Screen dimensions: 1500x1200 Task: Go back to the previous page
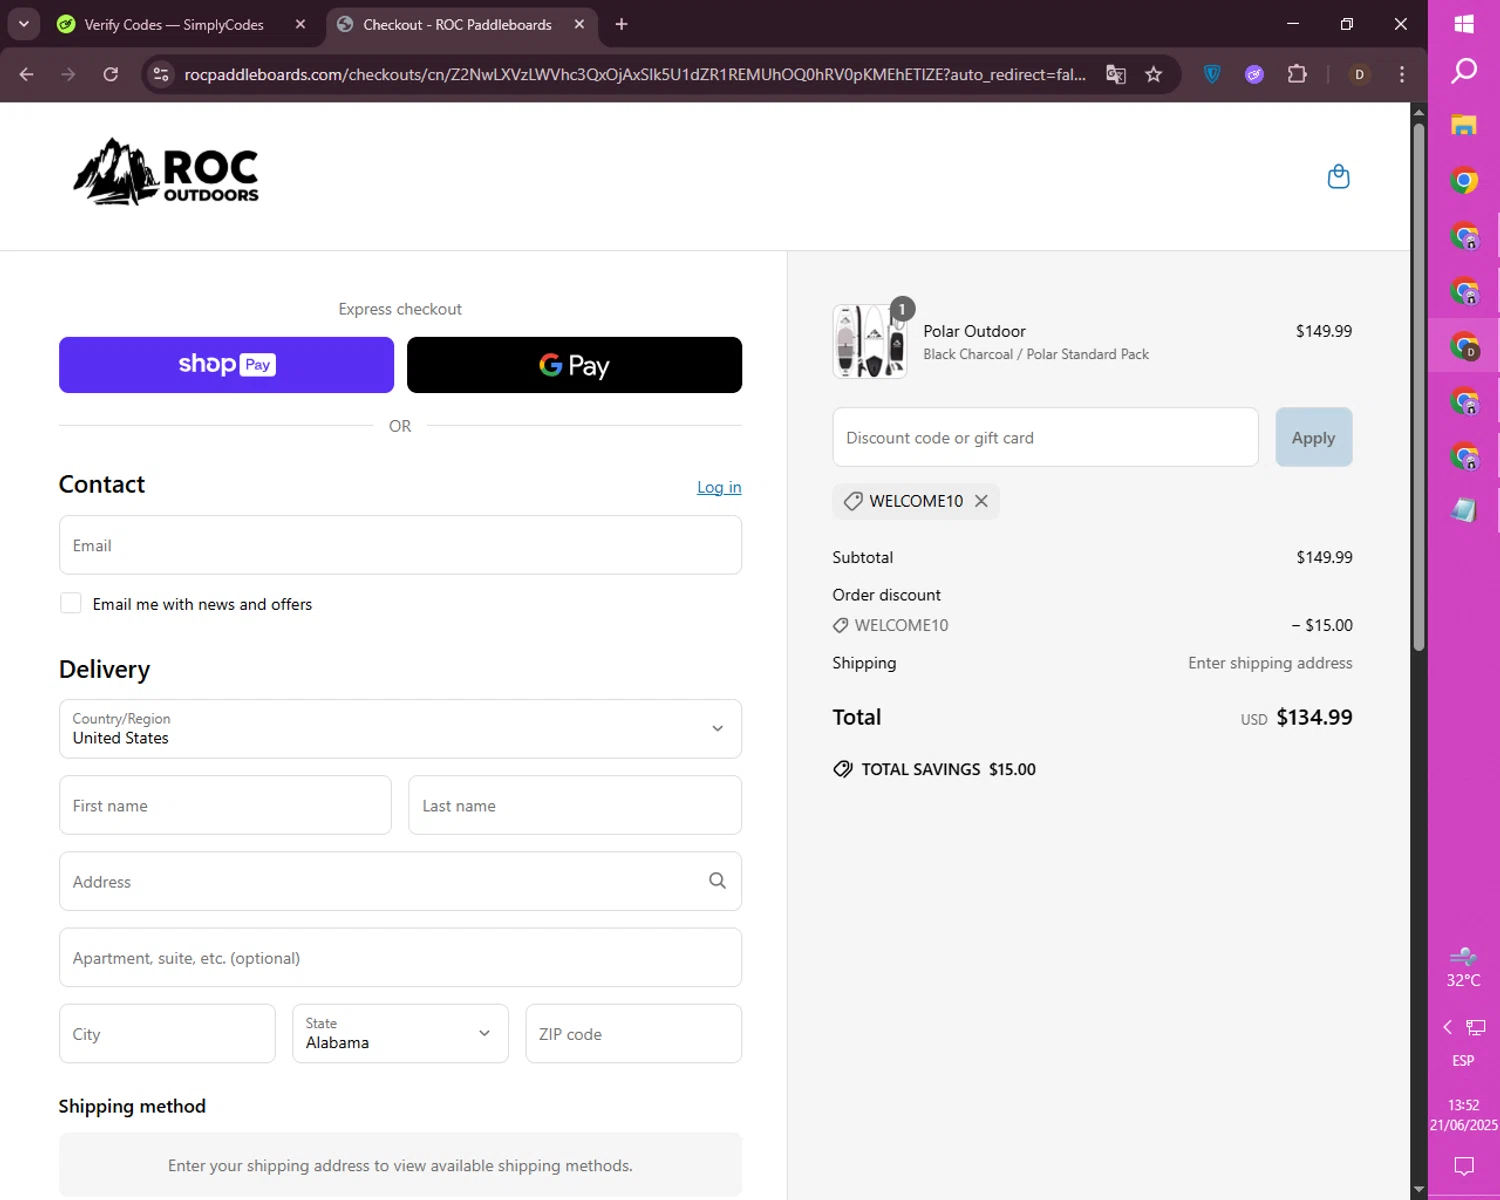[27, 74]
